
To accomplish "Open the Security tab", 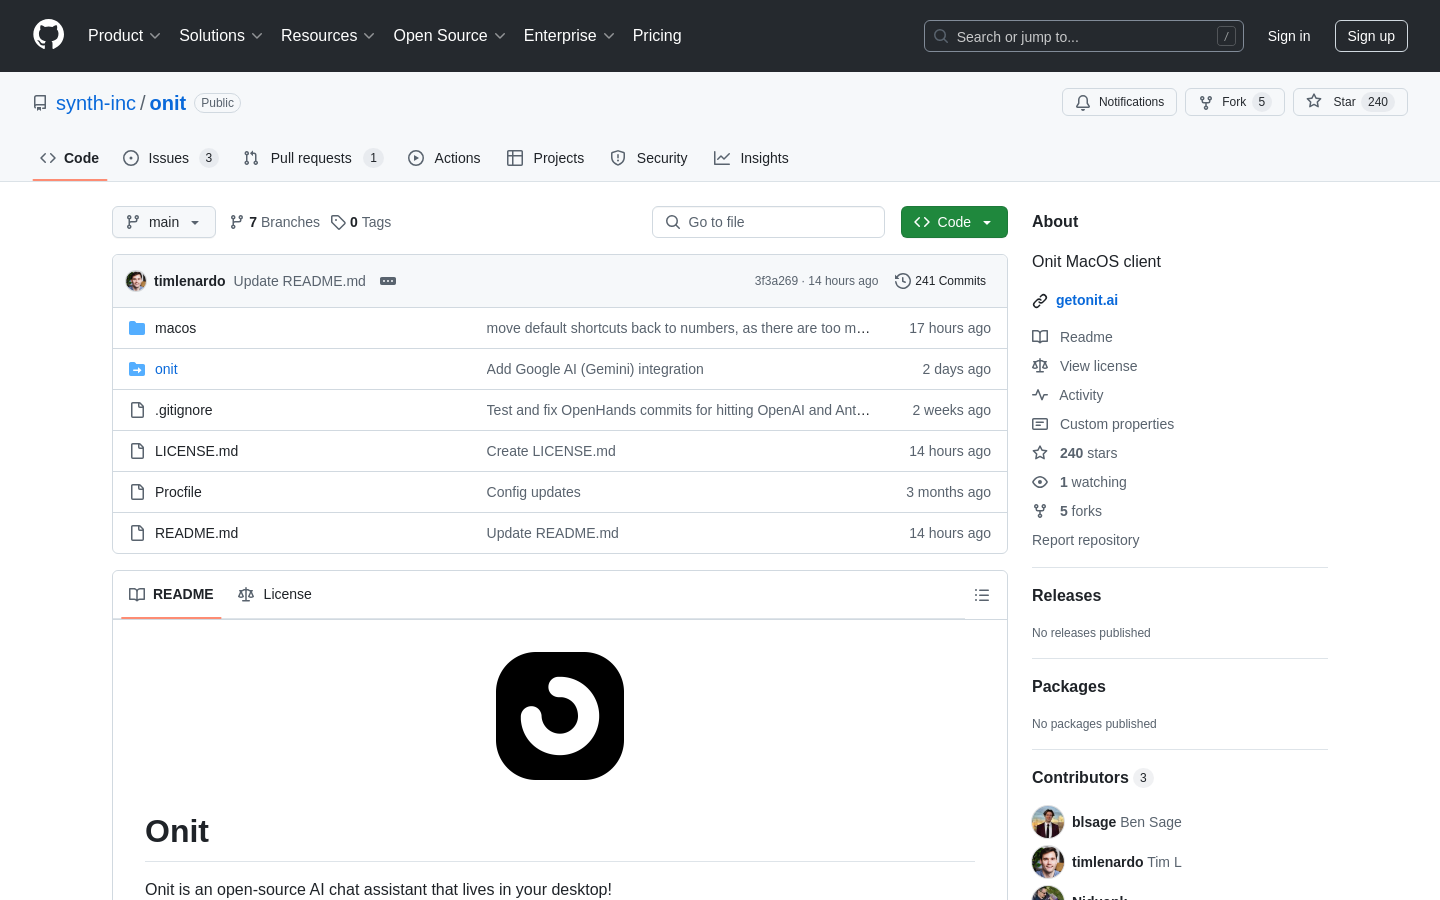I will (x=649, y=158).
